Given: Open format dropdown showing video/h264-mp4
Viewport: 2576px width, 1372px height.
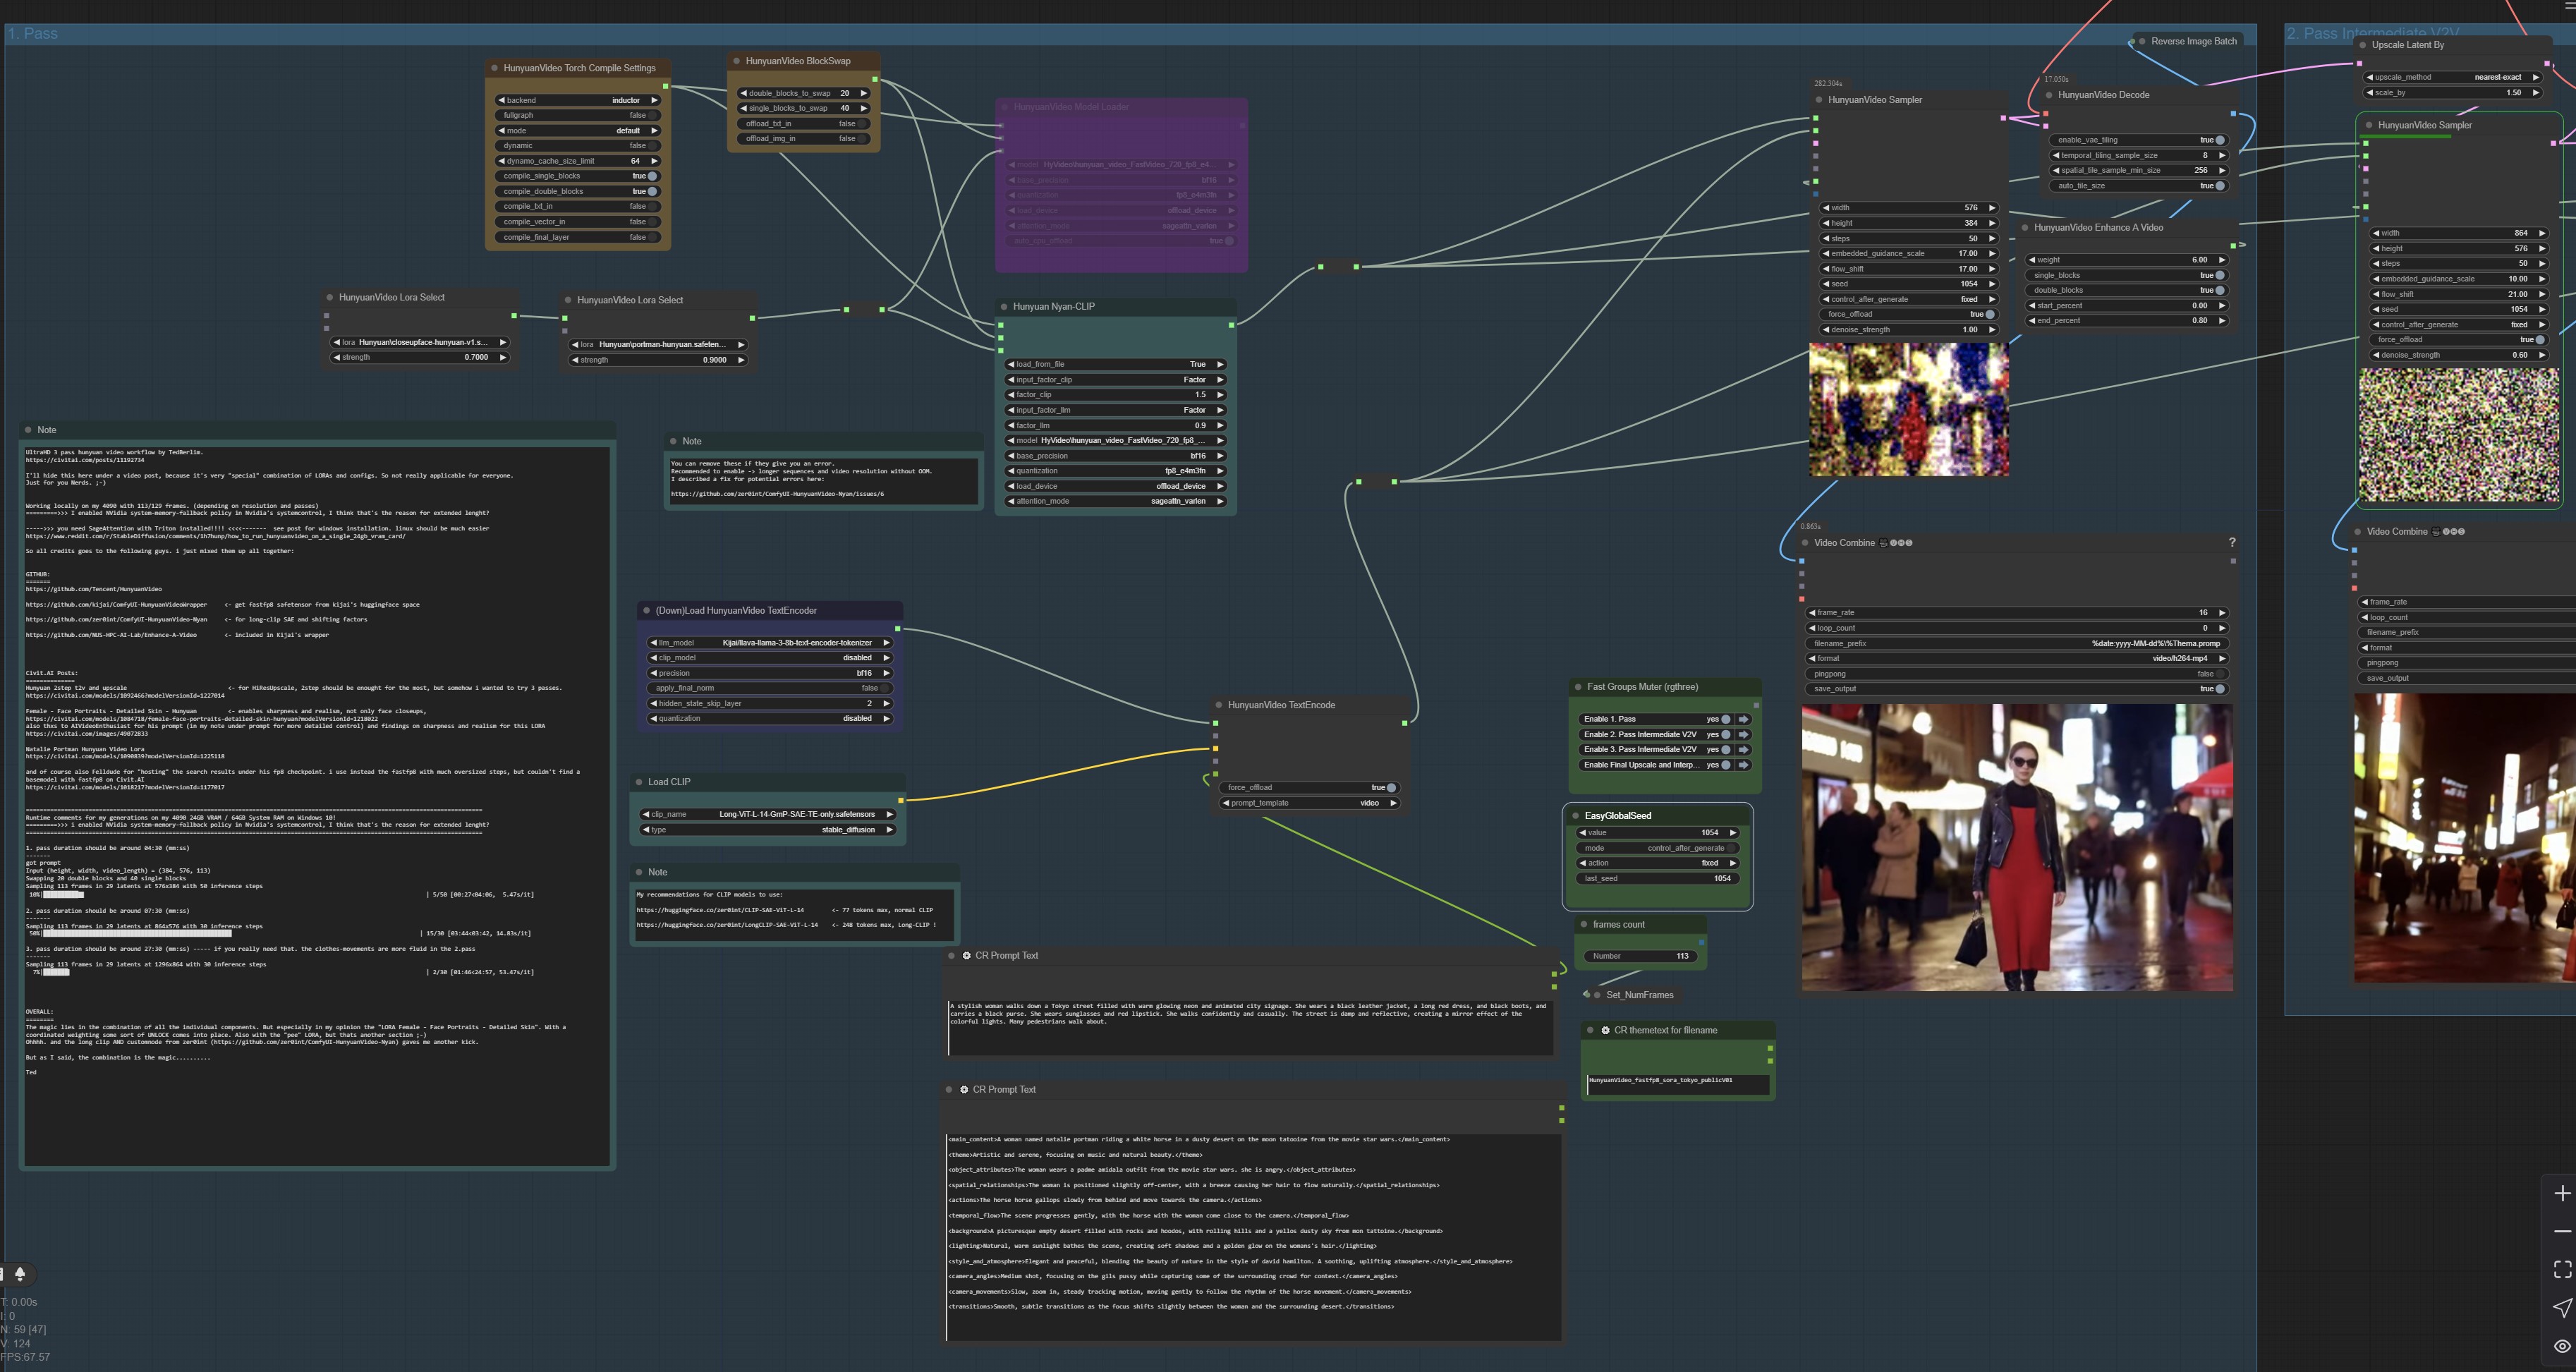Looking at the screenshot, I should pos(2018,658).
